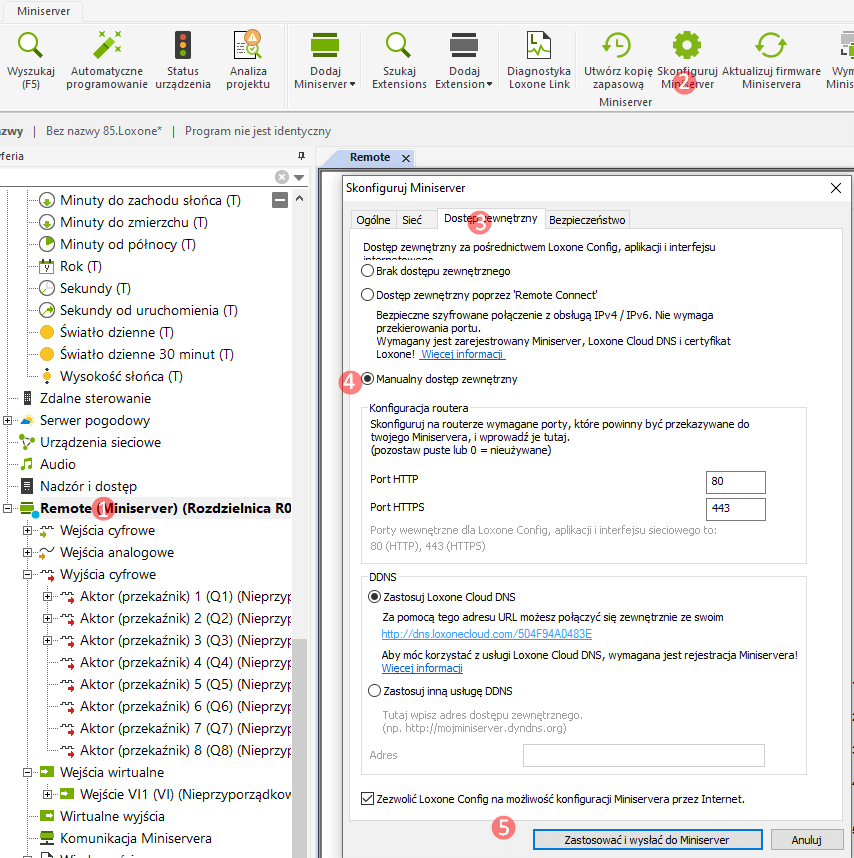This screenshot has height=858, width=854.
Task: Expand Aktor (przekaźnik) 1 (Q1) node
Action: coord(48,597)
